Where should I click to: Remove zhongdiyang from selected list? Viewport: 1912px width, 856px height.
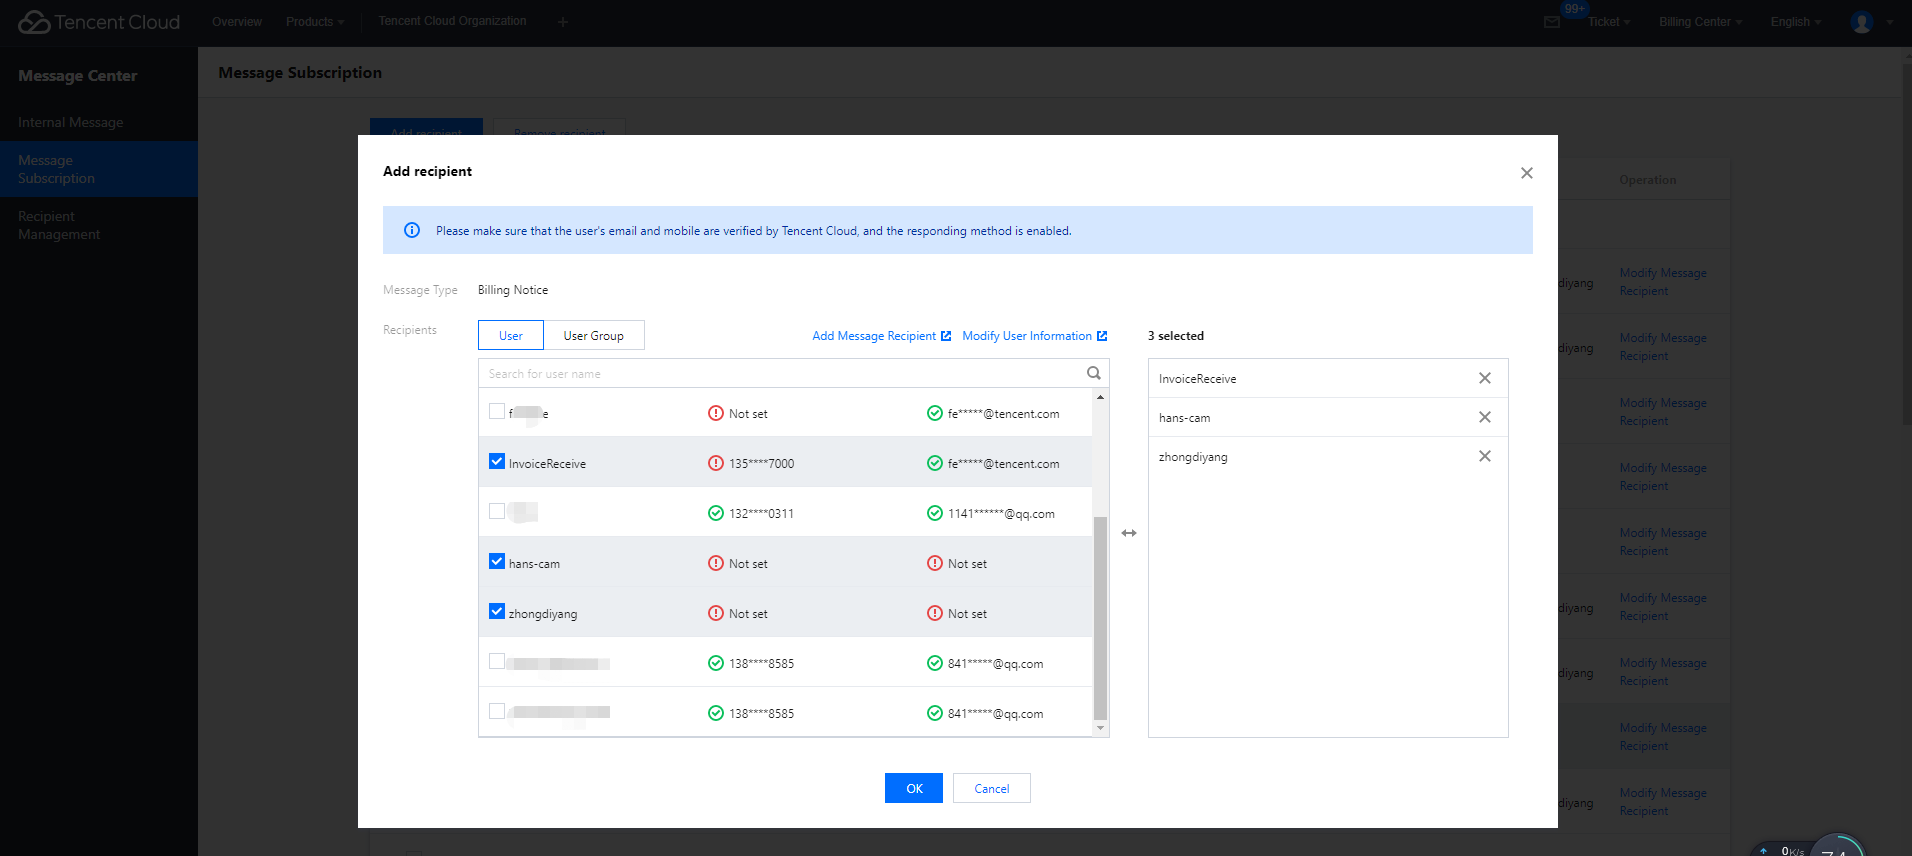(x=1484, y=456)
